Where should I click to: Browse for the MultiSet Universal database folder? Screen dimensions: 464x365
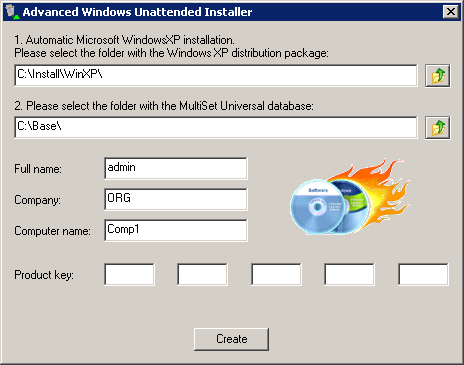tap(438, 128)
